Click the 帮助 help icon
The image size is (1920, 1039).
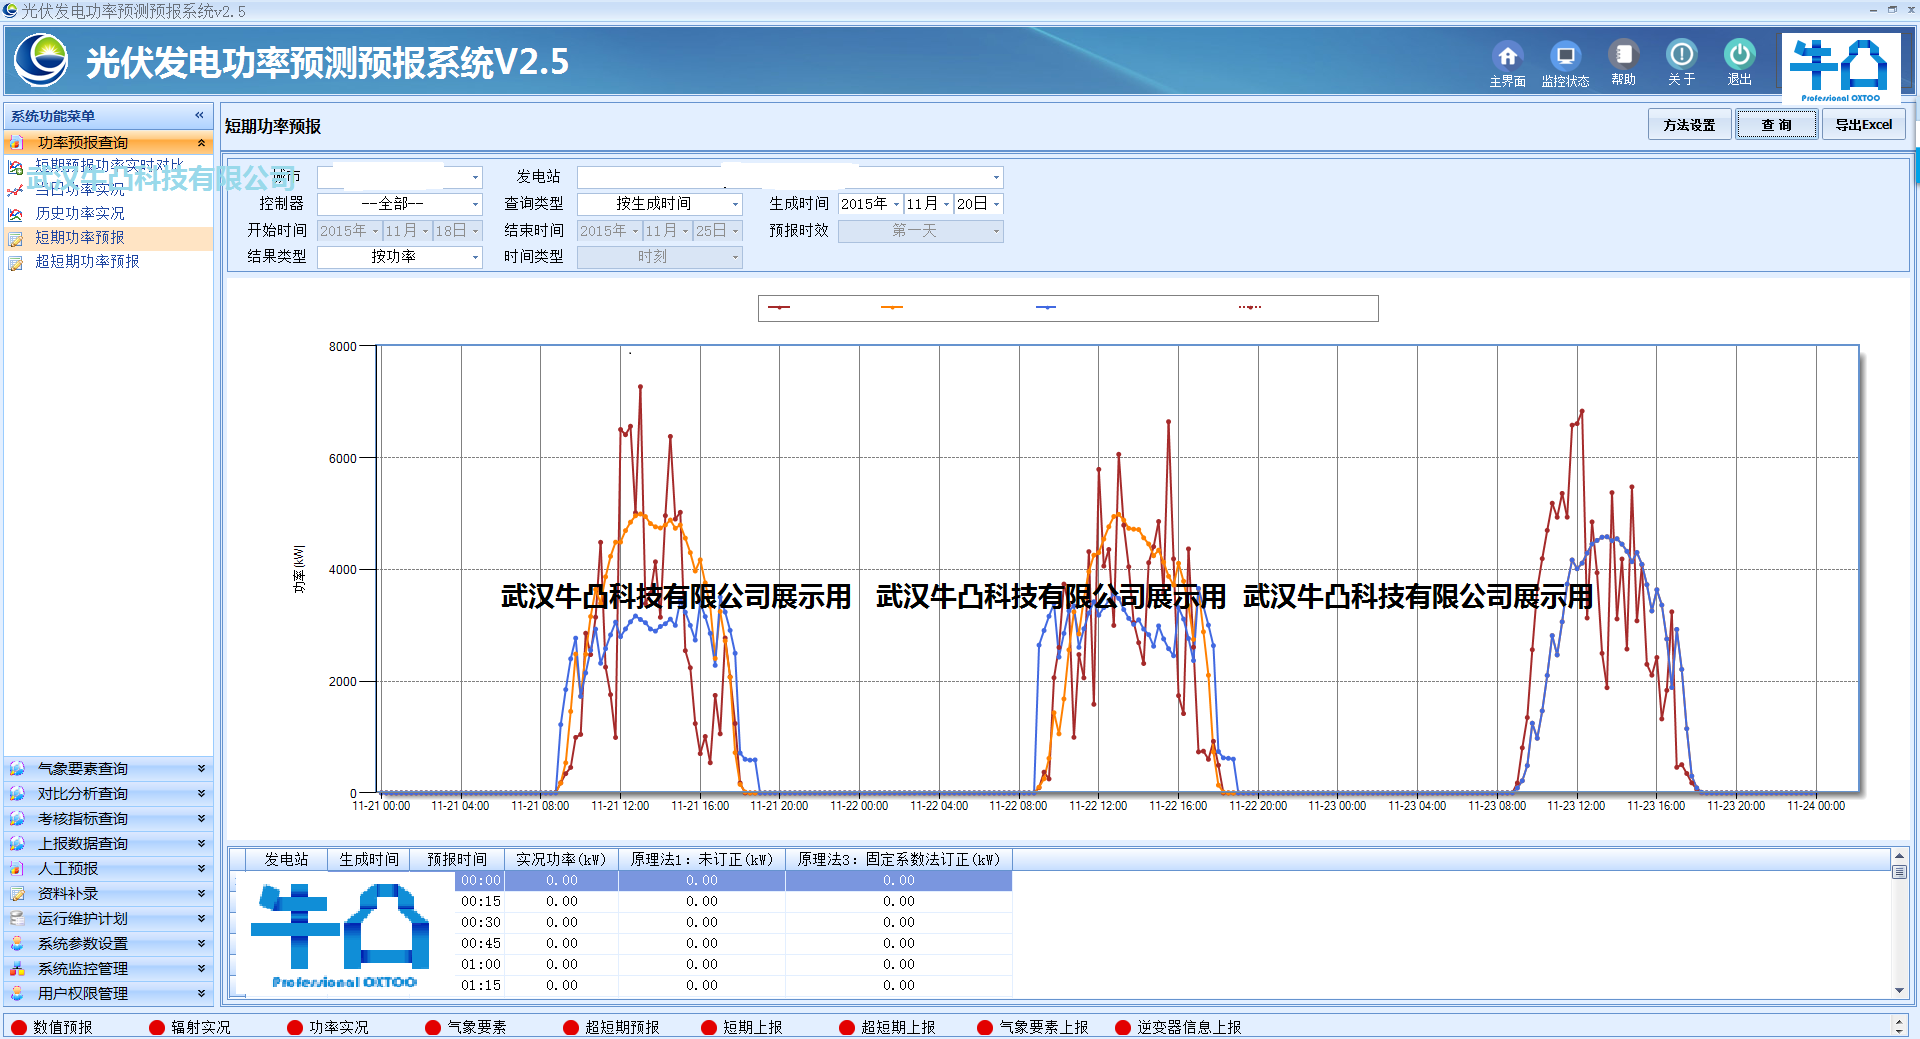1623,55
